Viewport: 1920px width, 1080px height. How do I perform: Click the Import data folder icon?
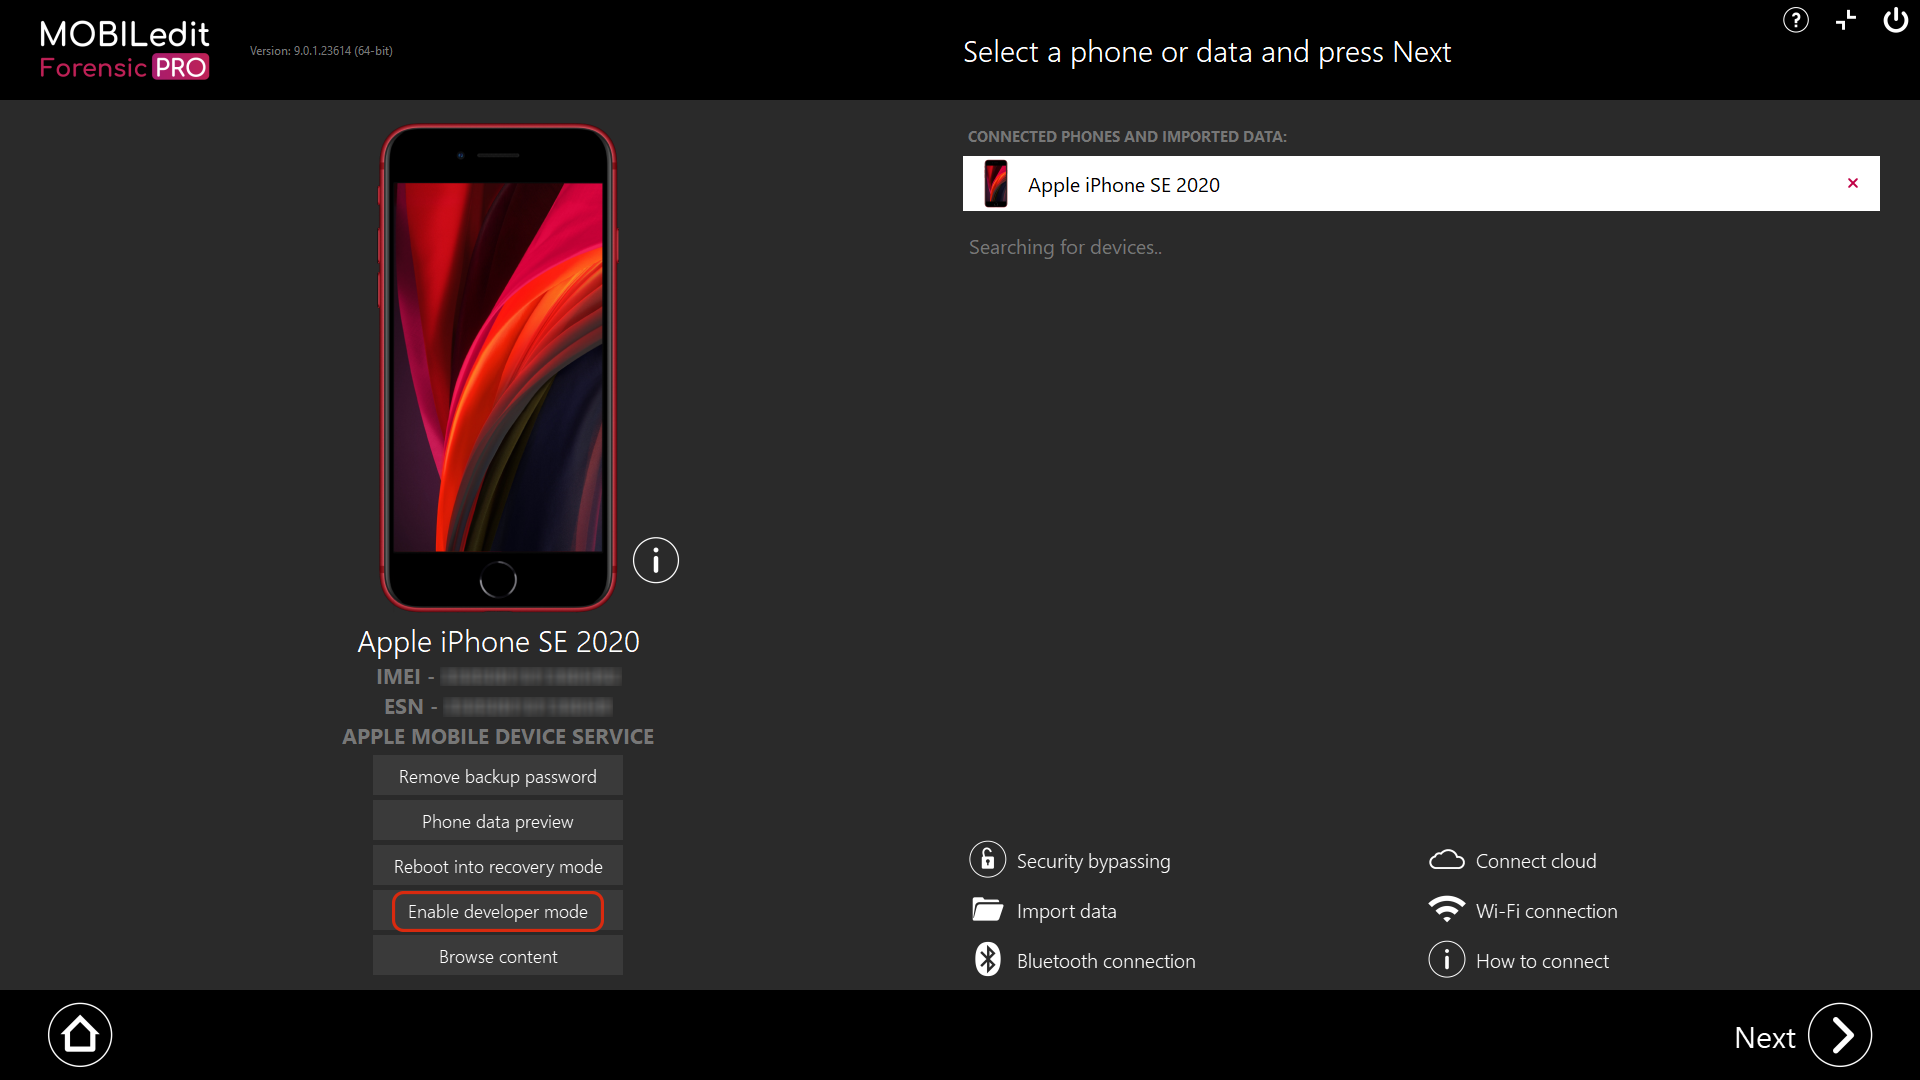(987, 909)
